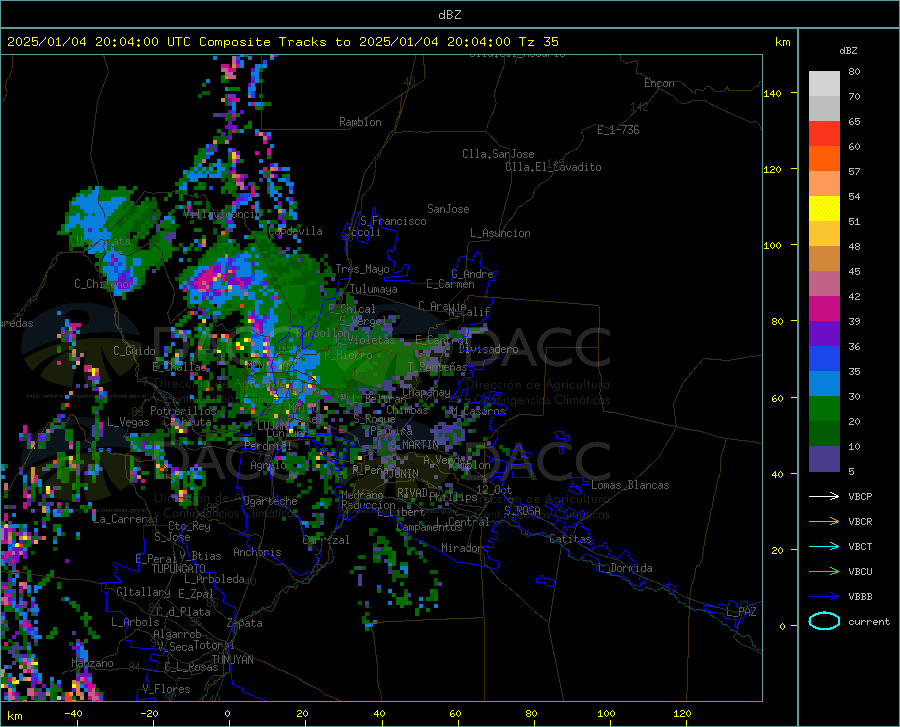900x727 pixels.
Task: Click the 'Potrerillos' place label
Action: [183, 411]
